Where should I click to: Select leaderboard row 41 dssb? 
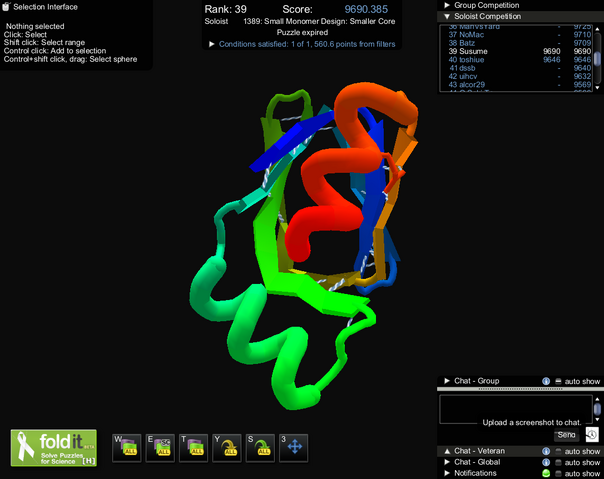pos(519,68)
